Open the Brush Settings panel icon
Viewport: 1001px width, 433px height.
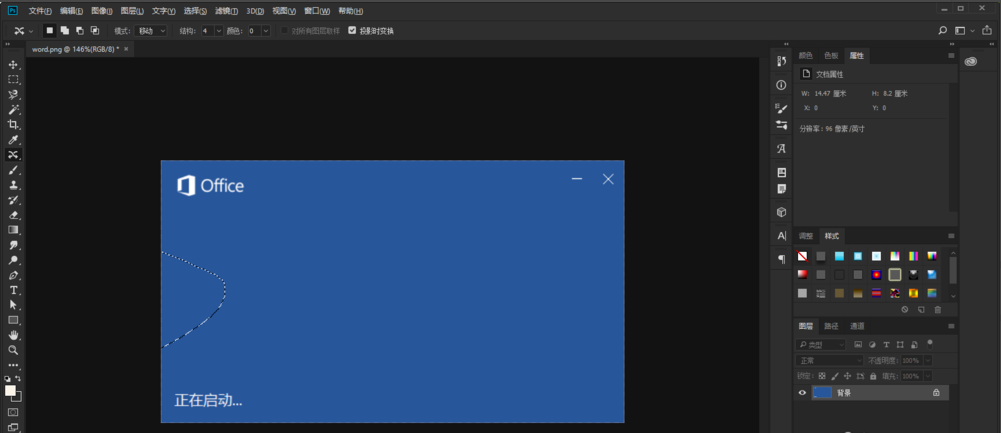point(781,109)
